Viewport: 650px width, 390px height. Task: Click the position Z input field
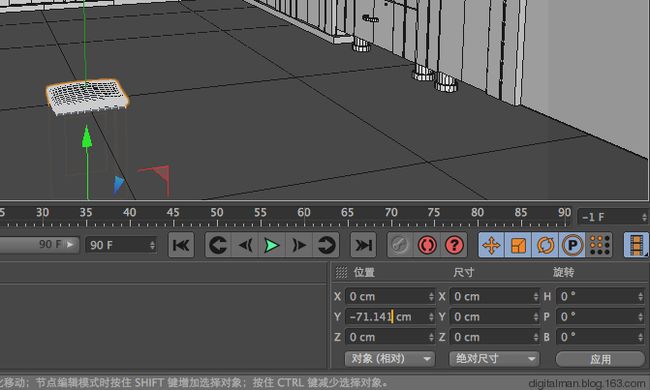390,337
